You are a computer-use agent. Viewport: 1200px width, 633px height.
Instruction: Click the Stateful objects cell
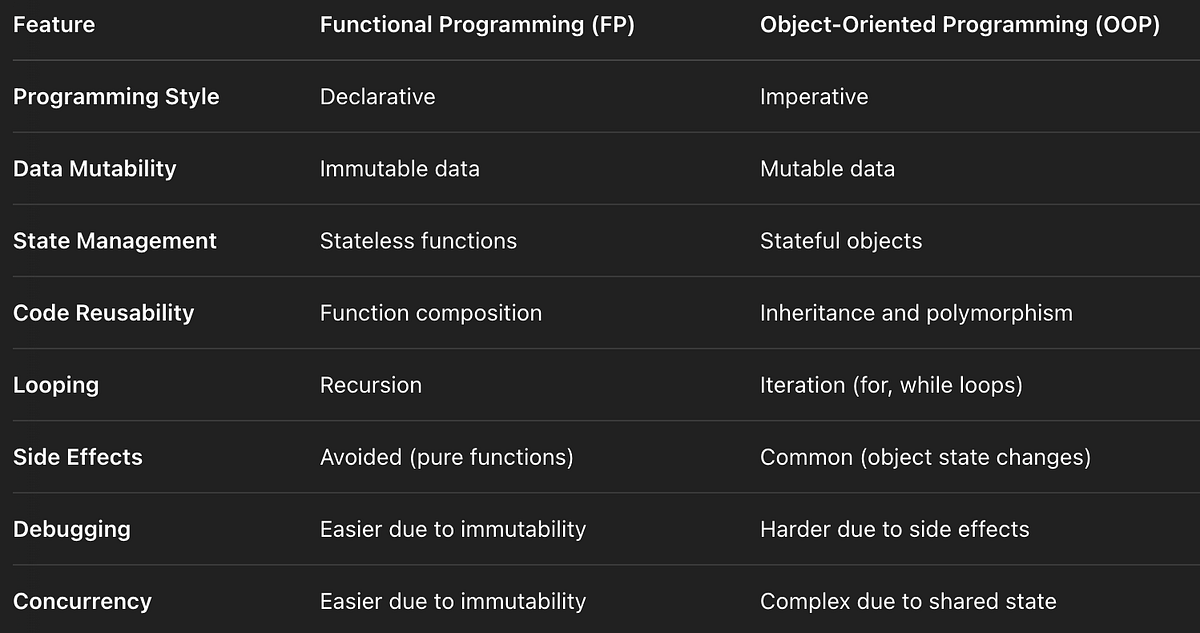click(841, 241)
